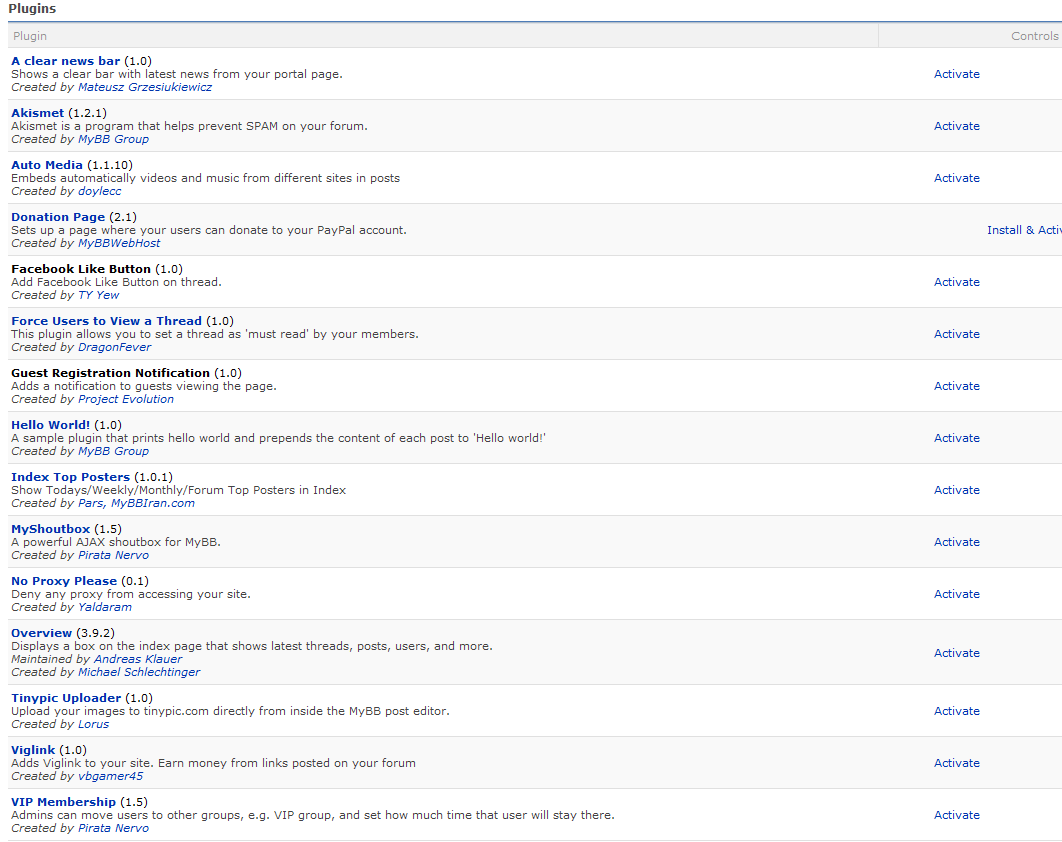Open the No Proxy Please plugin link
This screenshot has width=1062, height=842.
coord(64,581)
